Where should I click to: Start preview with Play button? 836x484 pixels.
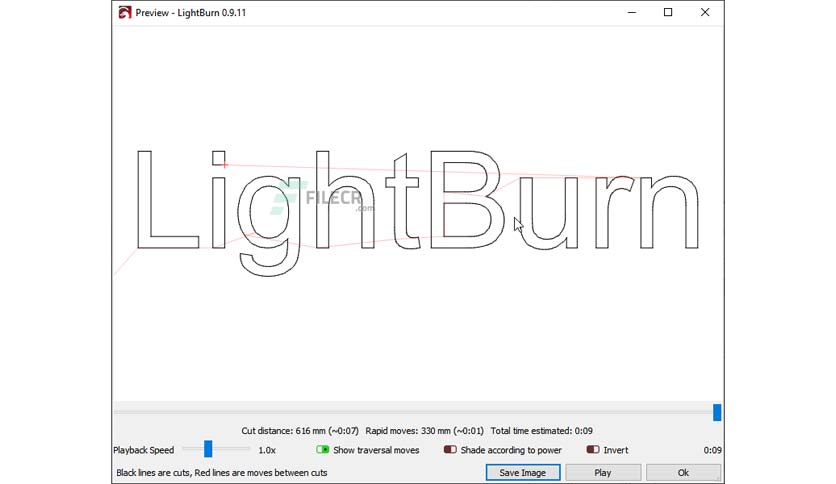603,473
